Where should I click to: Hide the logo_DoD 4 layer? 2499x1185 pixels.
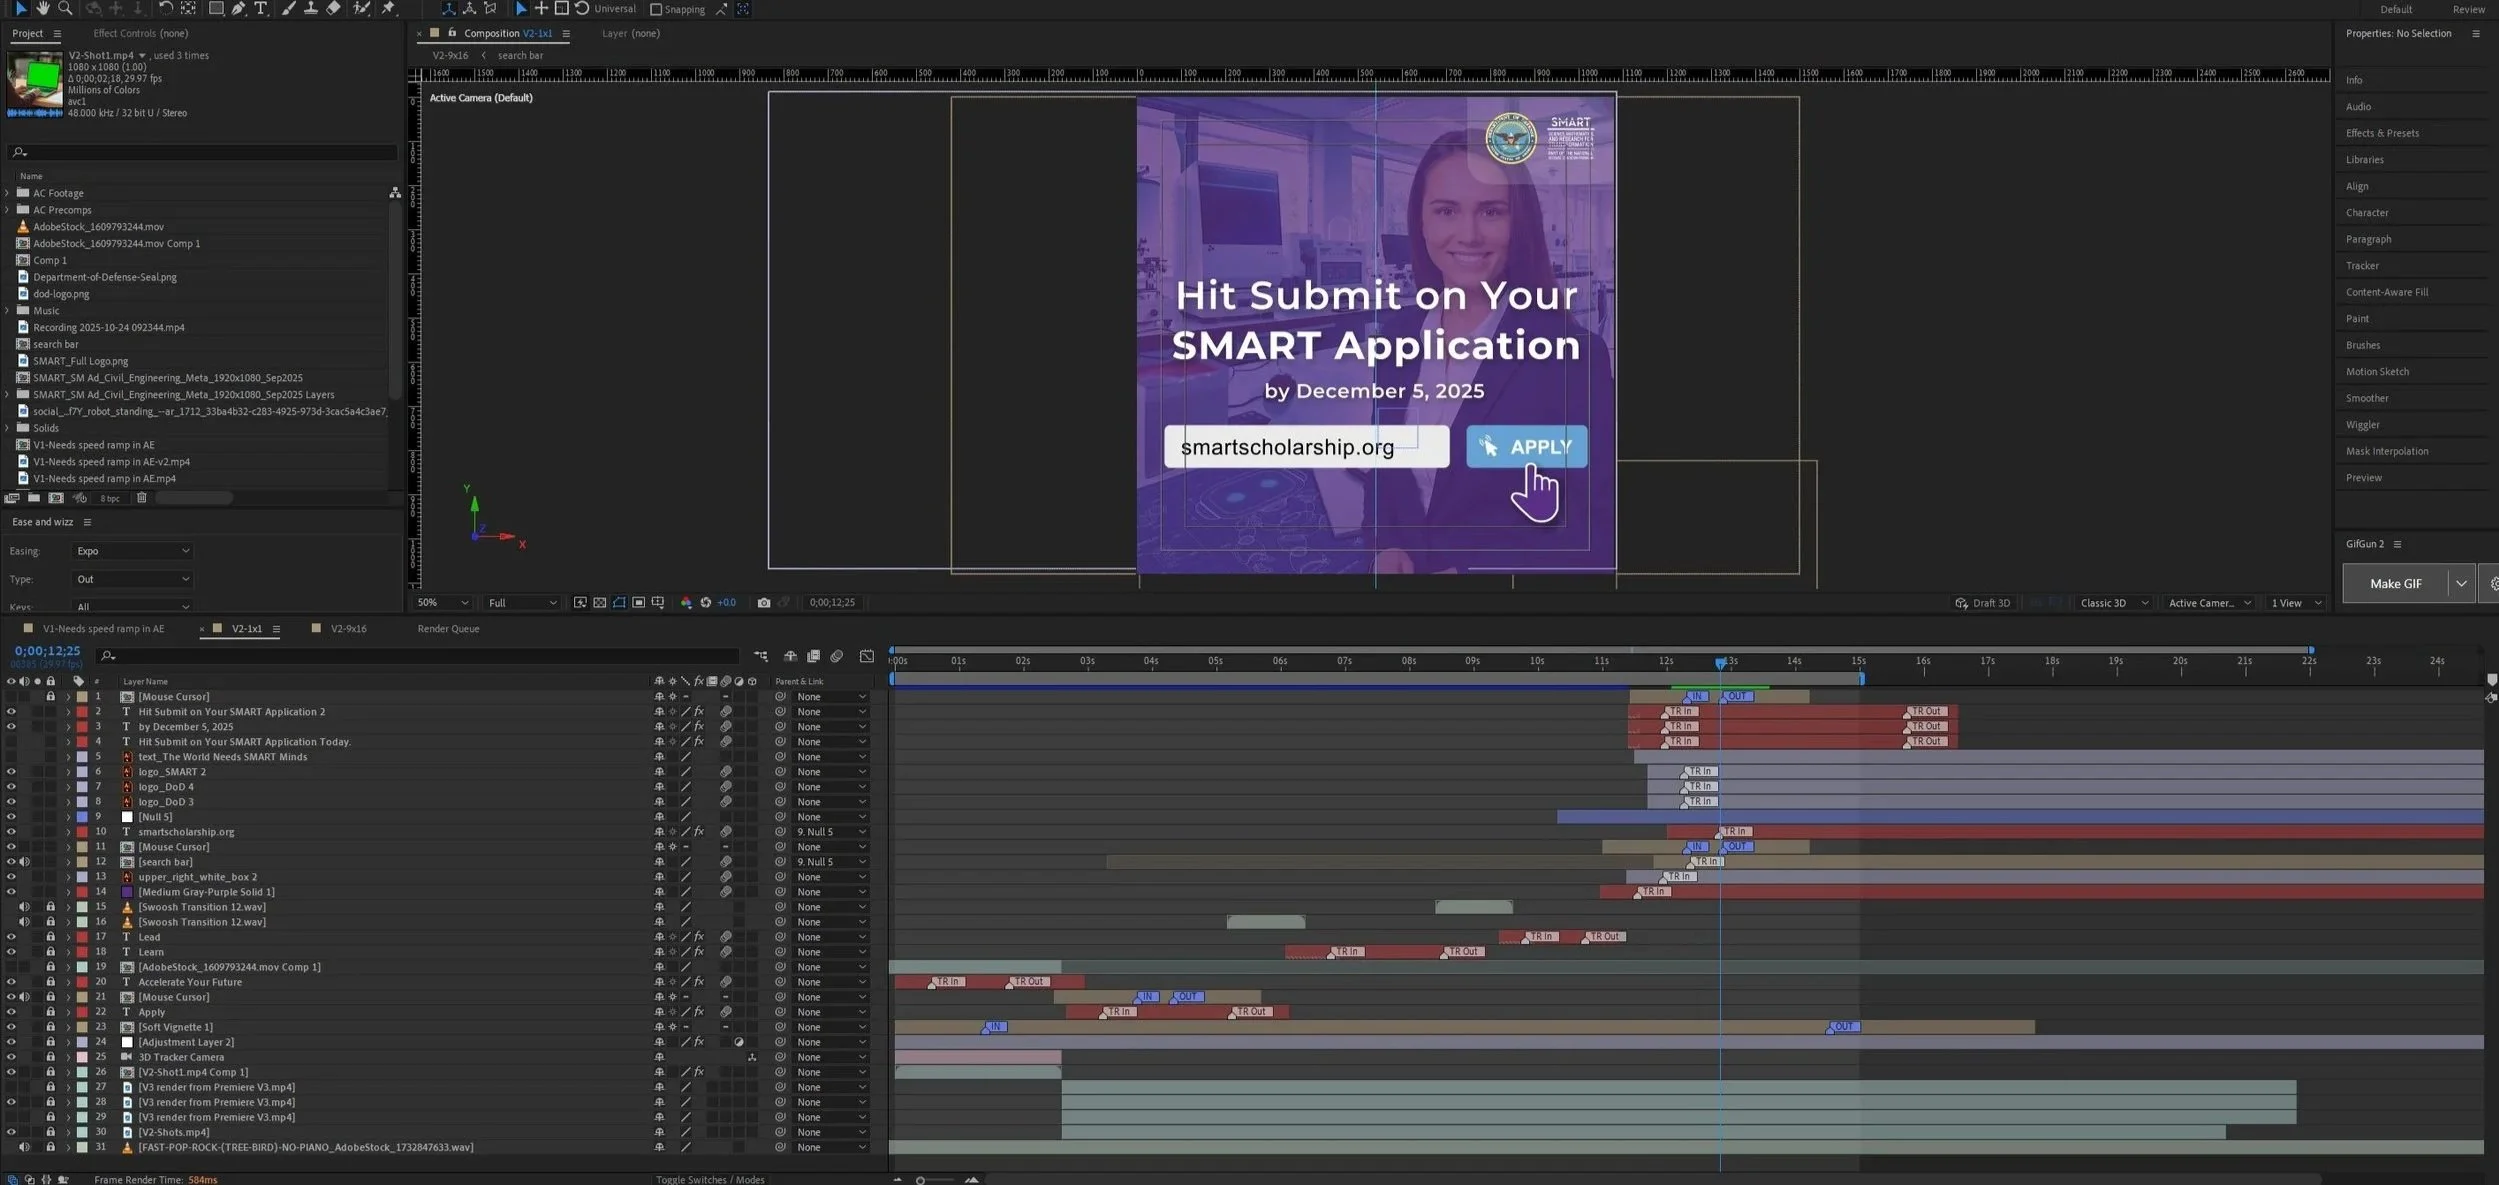click(11, 787)
